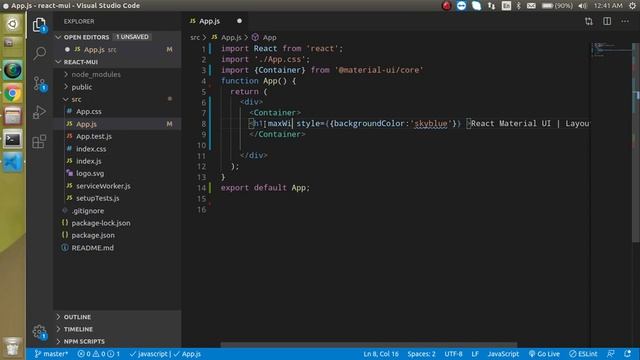The width and height of the screenshot is (640, 360).
Task: Click the master branch indicator in status bar
Action: tap(51, 354)
